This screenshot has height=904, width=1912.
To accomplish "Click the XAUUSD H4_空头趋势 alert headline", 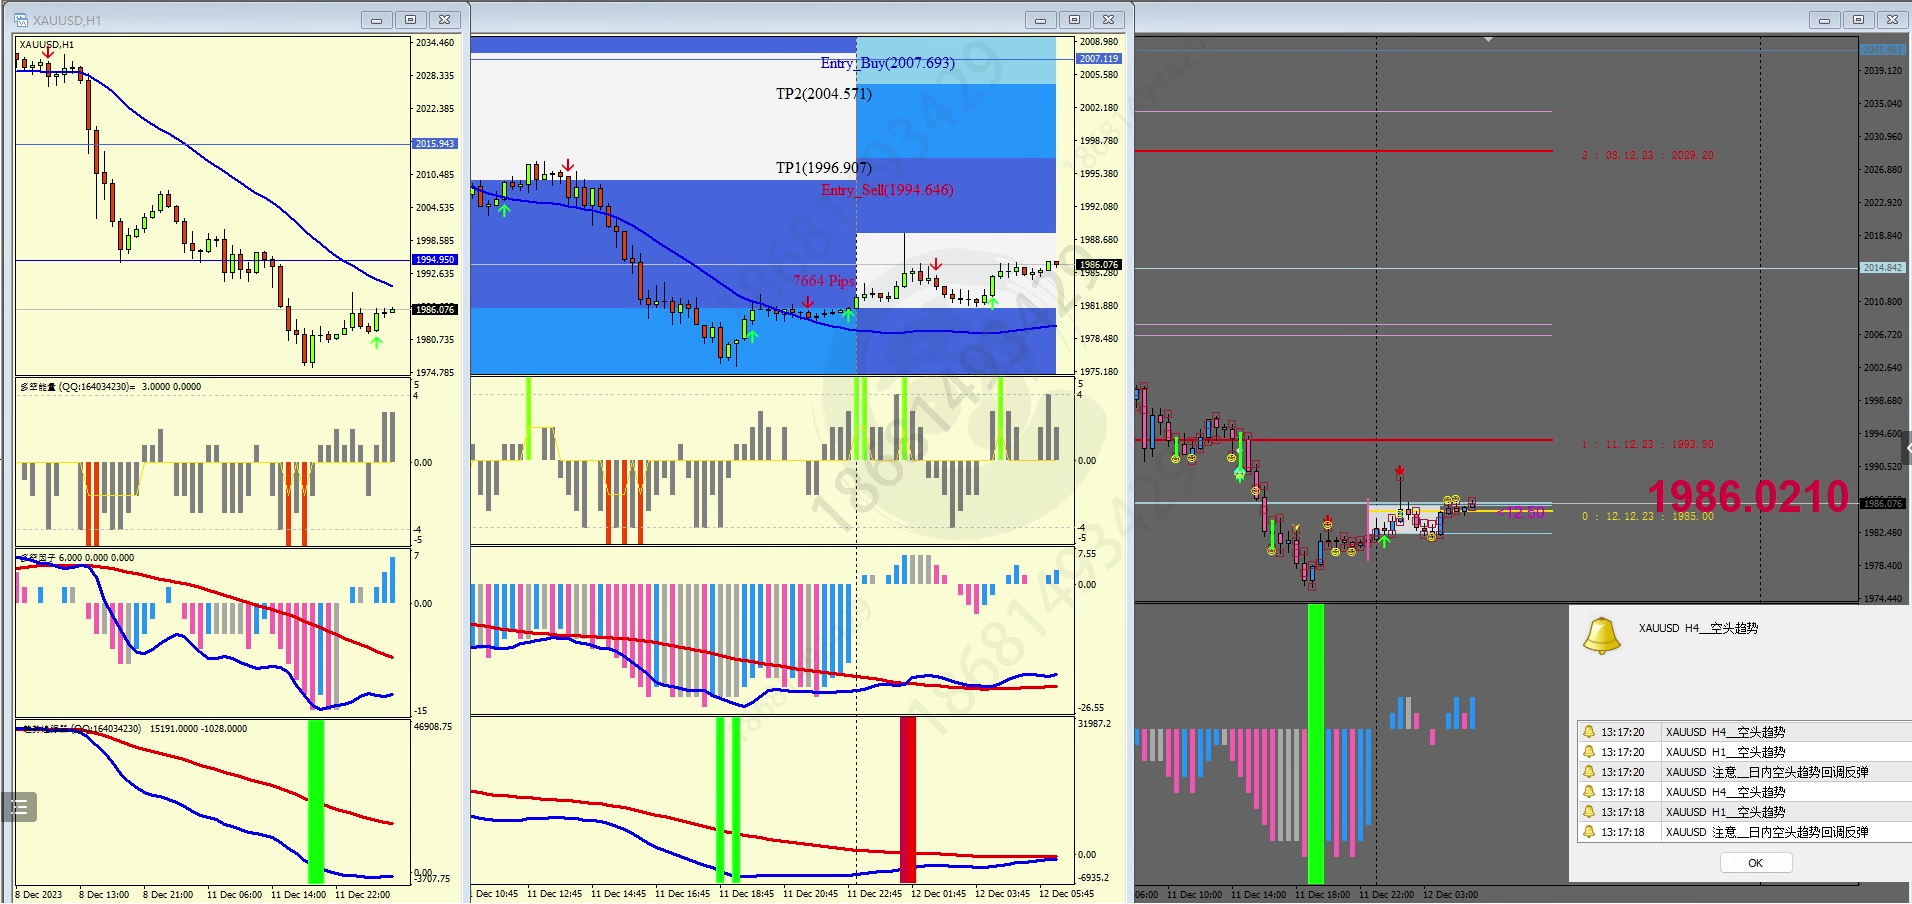I will click(x=1698, y=629).
